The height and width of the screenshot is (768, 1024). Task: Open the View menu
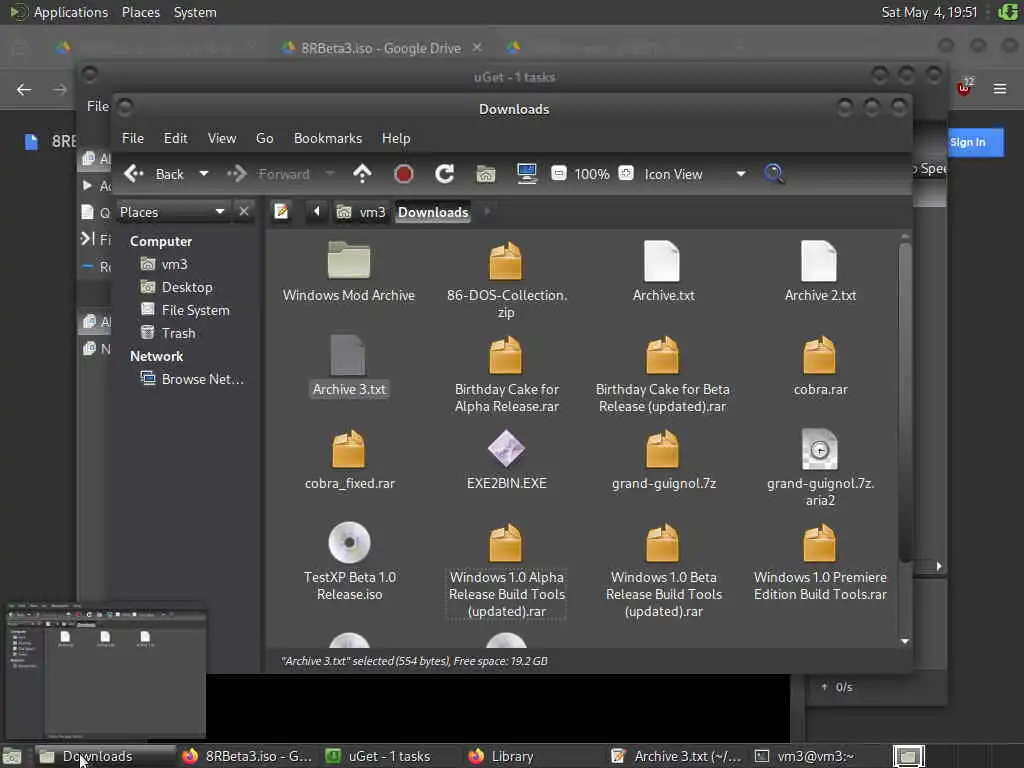pos(222,138)
